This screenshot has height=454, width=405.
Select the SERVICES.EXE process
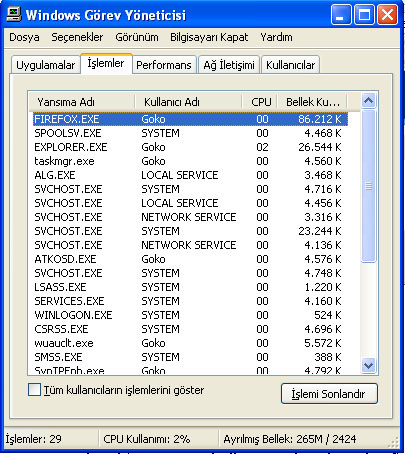[x=190, y=301]
